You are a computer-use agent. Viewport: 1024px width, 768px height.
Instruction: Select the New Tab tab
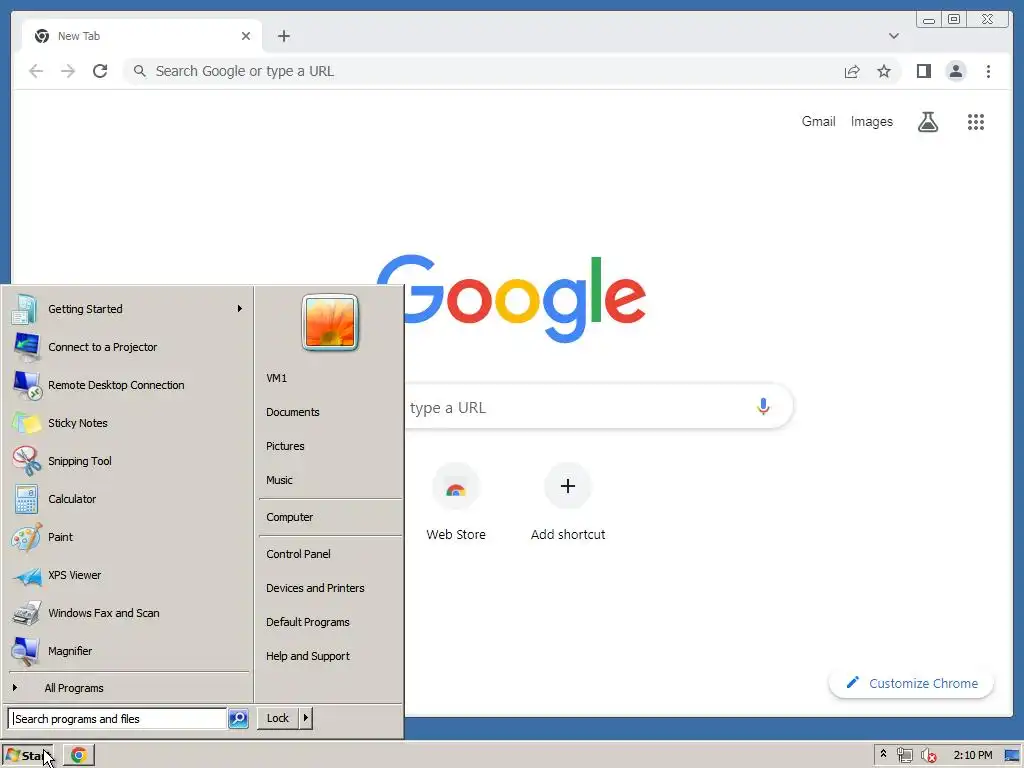[142, 36]
